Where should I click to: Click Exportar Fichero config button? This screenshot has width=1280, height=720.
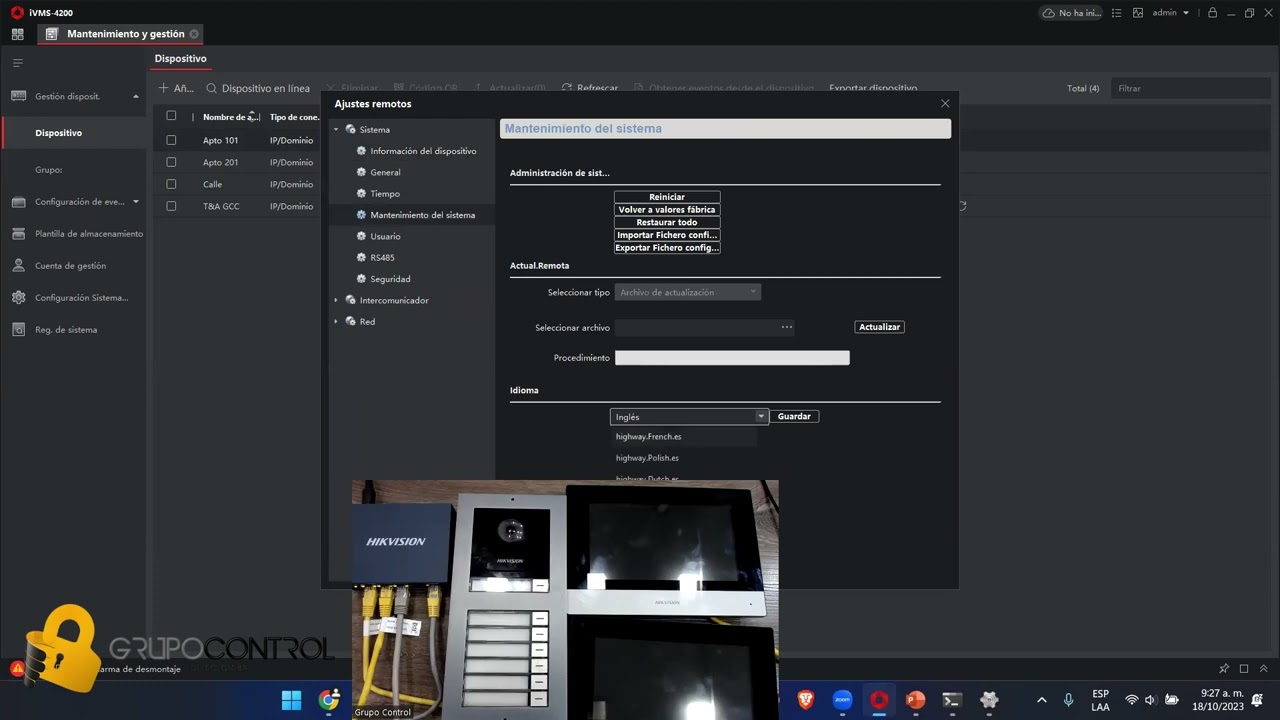[667, 247]
